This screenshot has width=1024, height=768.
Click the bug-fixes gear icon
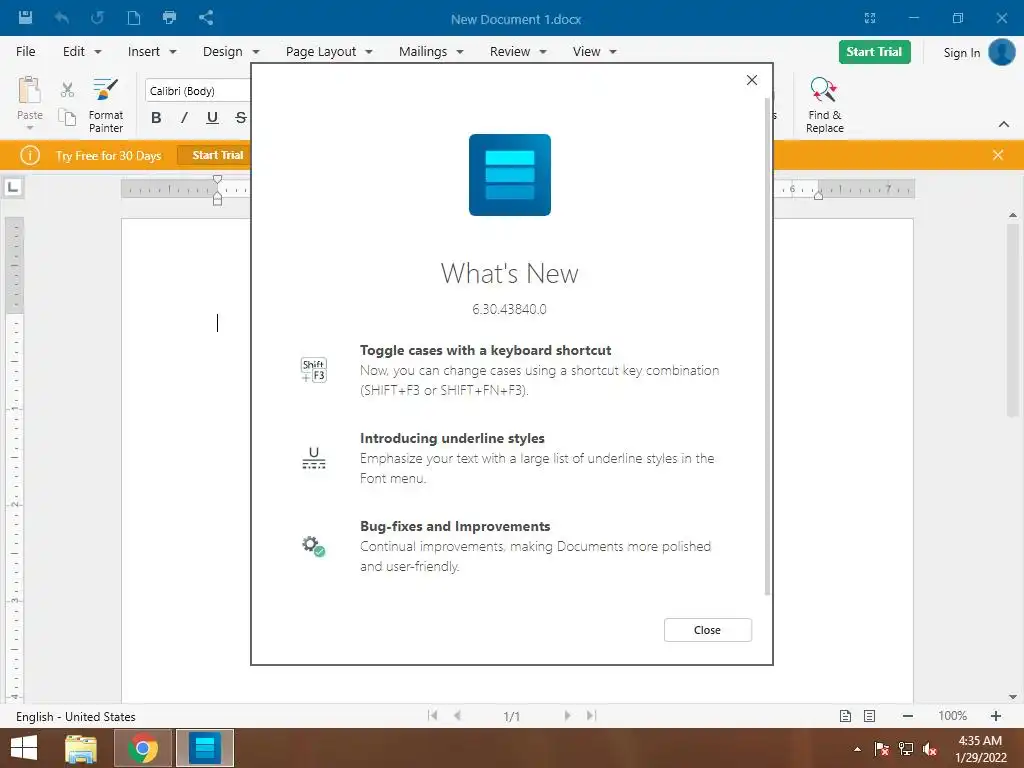point(313,546)
